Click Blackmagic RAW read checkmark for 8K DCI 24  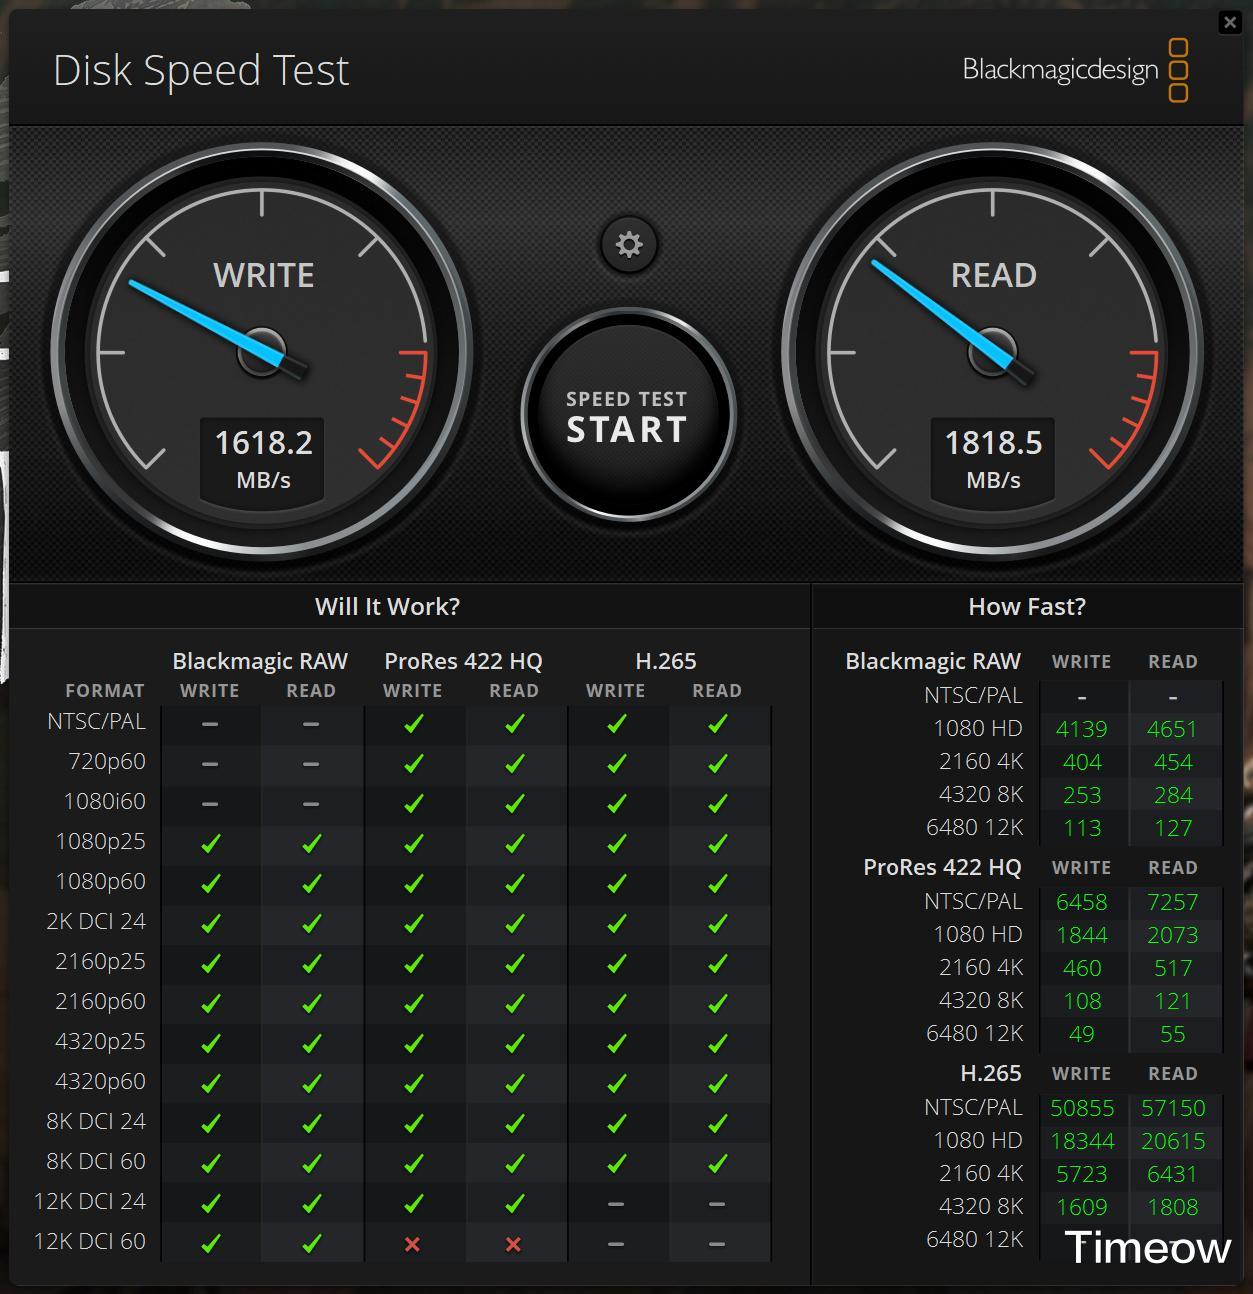coord(311,1123)
